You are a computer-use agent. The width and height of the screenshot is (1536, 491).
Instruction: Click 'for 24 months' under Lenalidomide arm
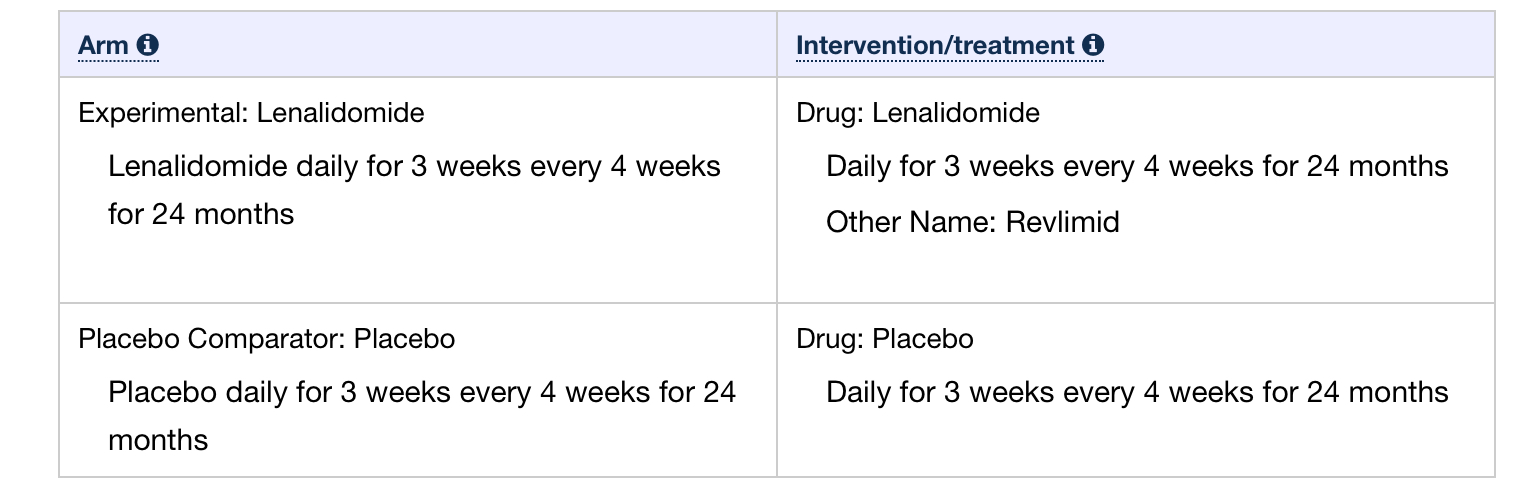201,213
